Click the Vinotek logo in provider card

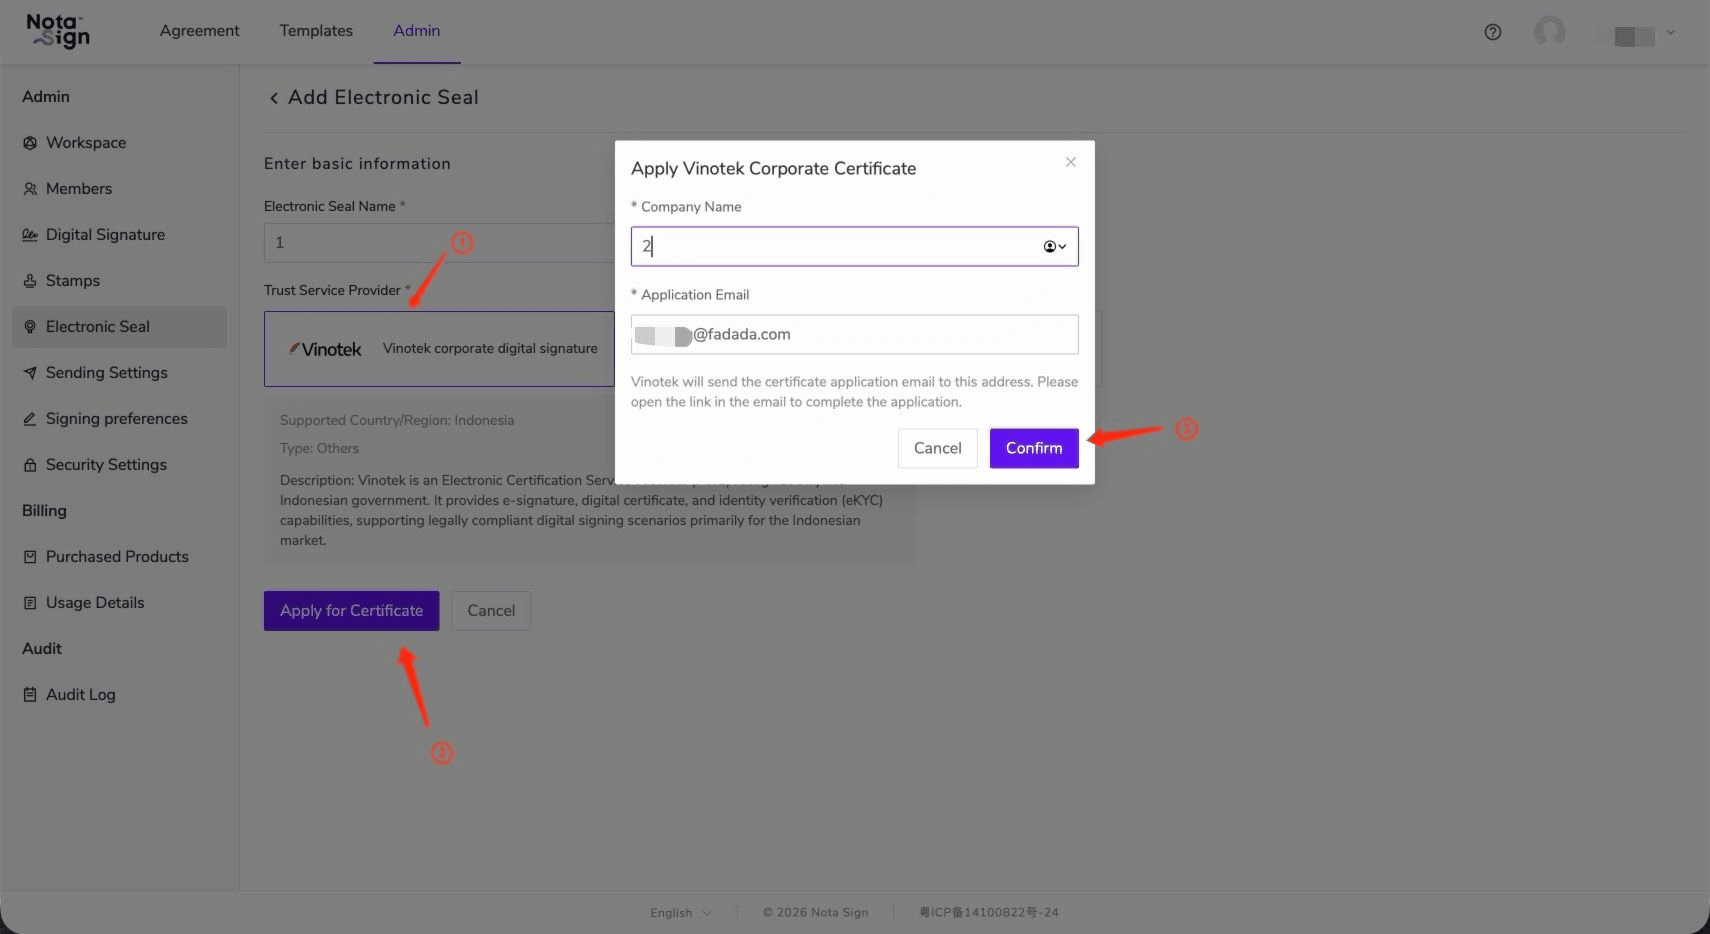(x=325, y=349)
